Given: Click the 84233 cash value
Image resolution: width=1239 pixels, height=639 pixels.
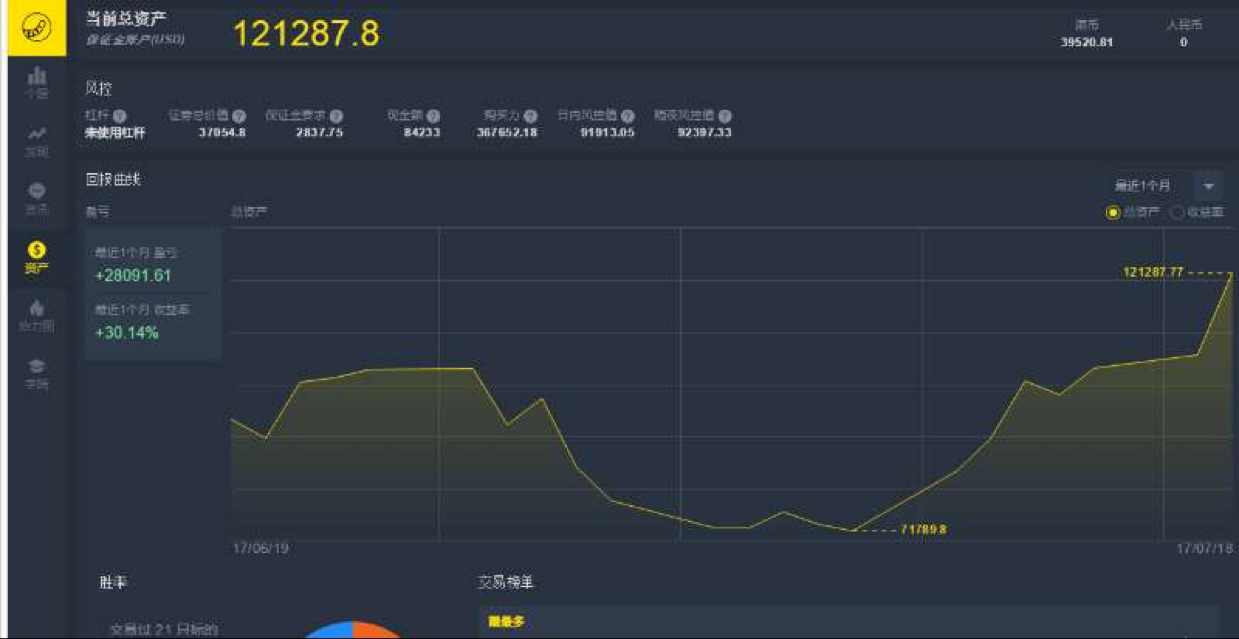Looking at the screenshot, I should pyautogui.click(x=422, y=132).
